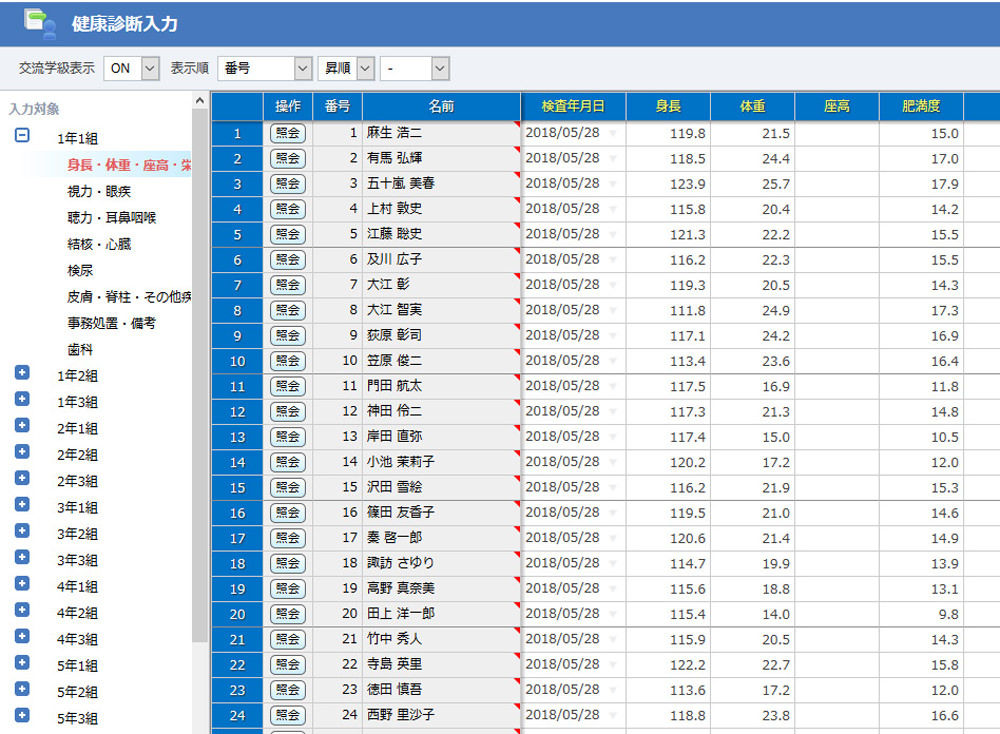Select 検尿 in the tree
This screenshot has height=734, width=1000.
point(81,270)
